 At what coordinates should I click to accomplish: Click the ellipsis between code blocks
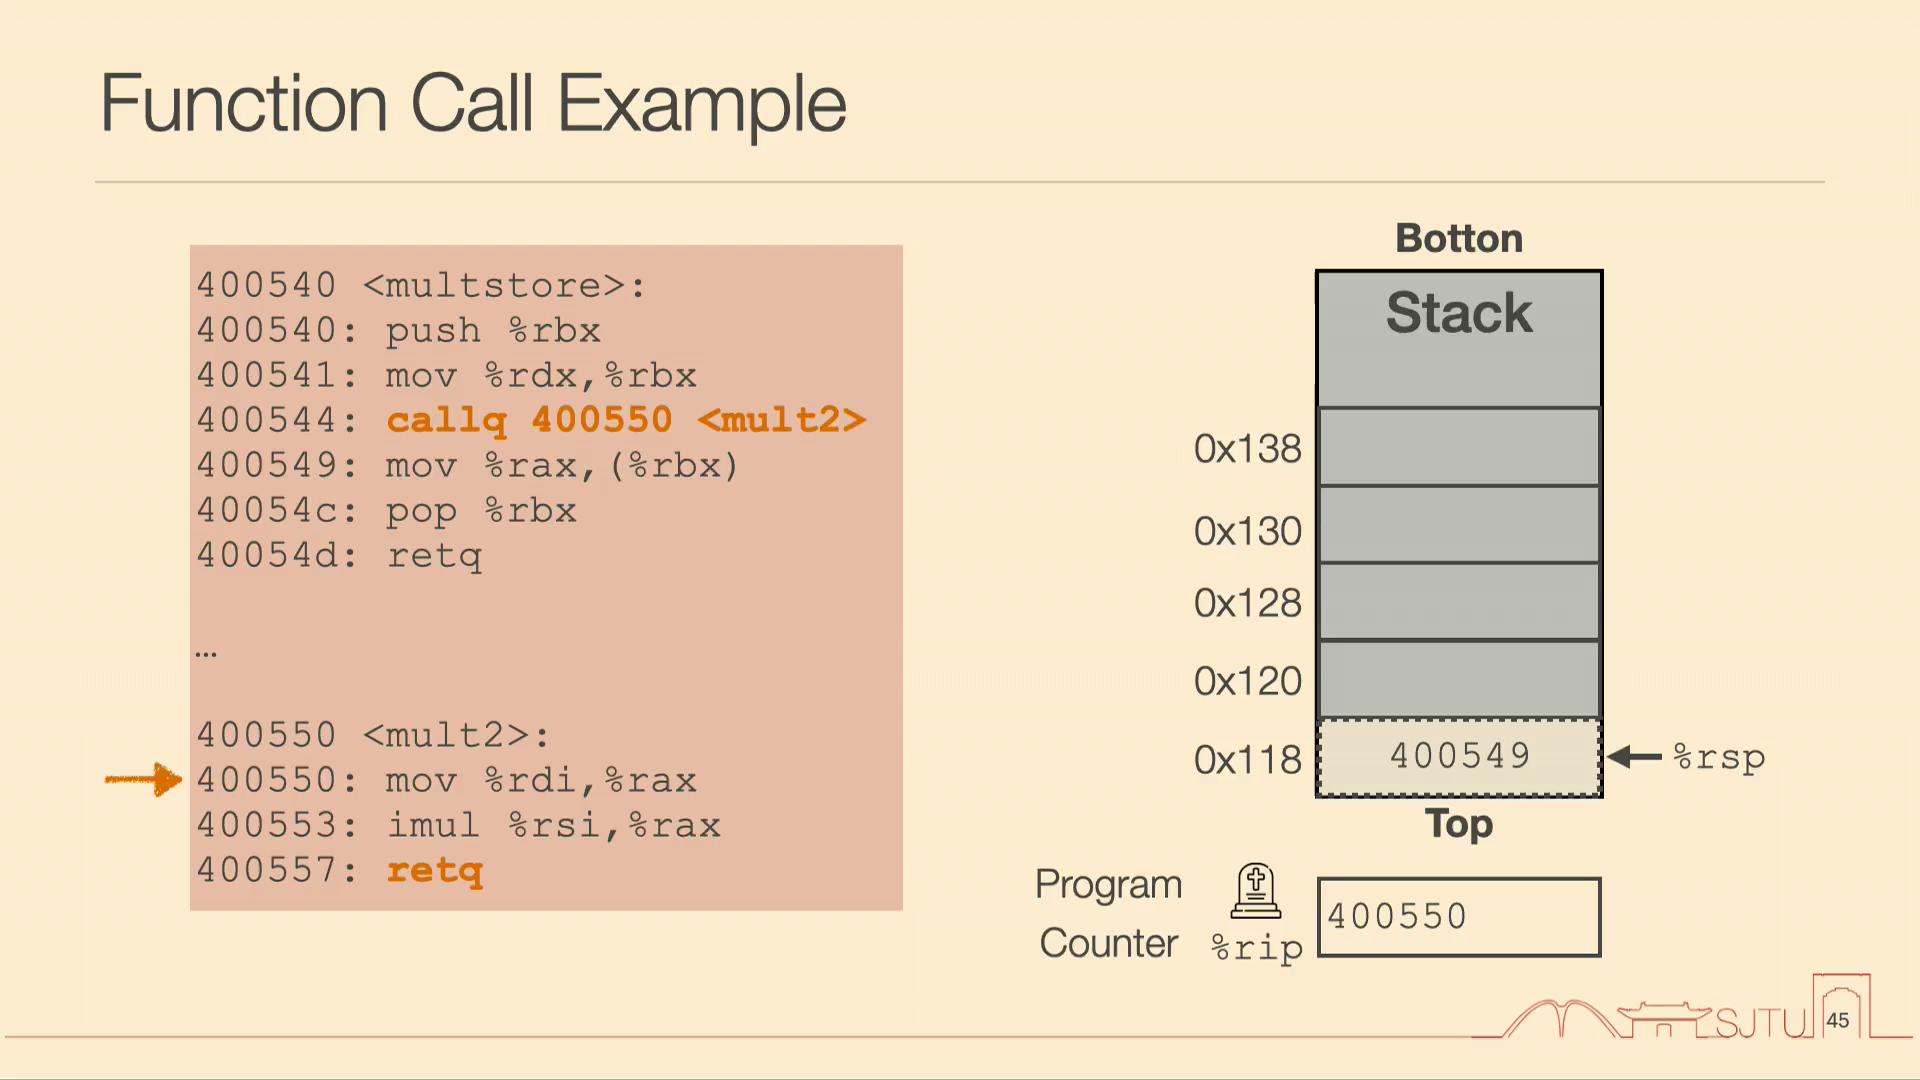[206, 654]
